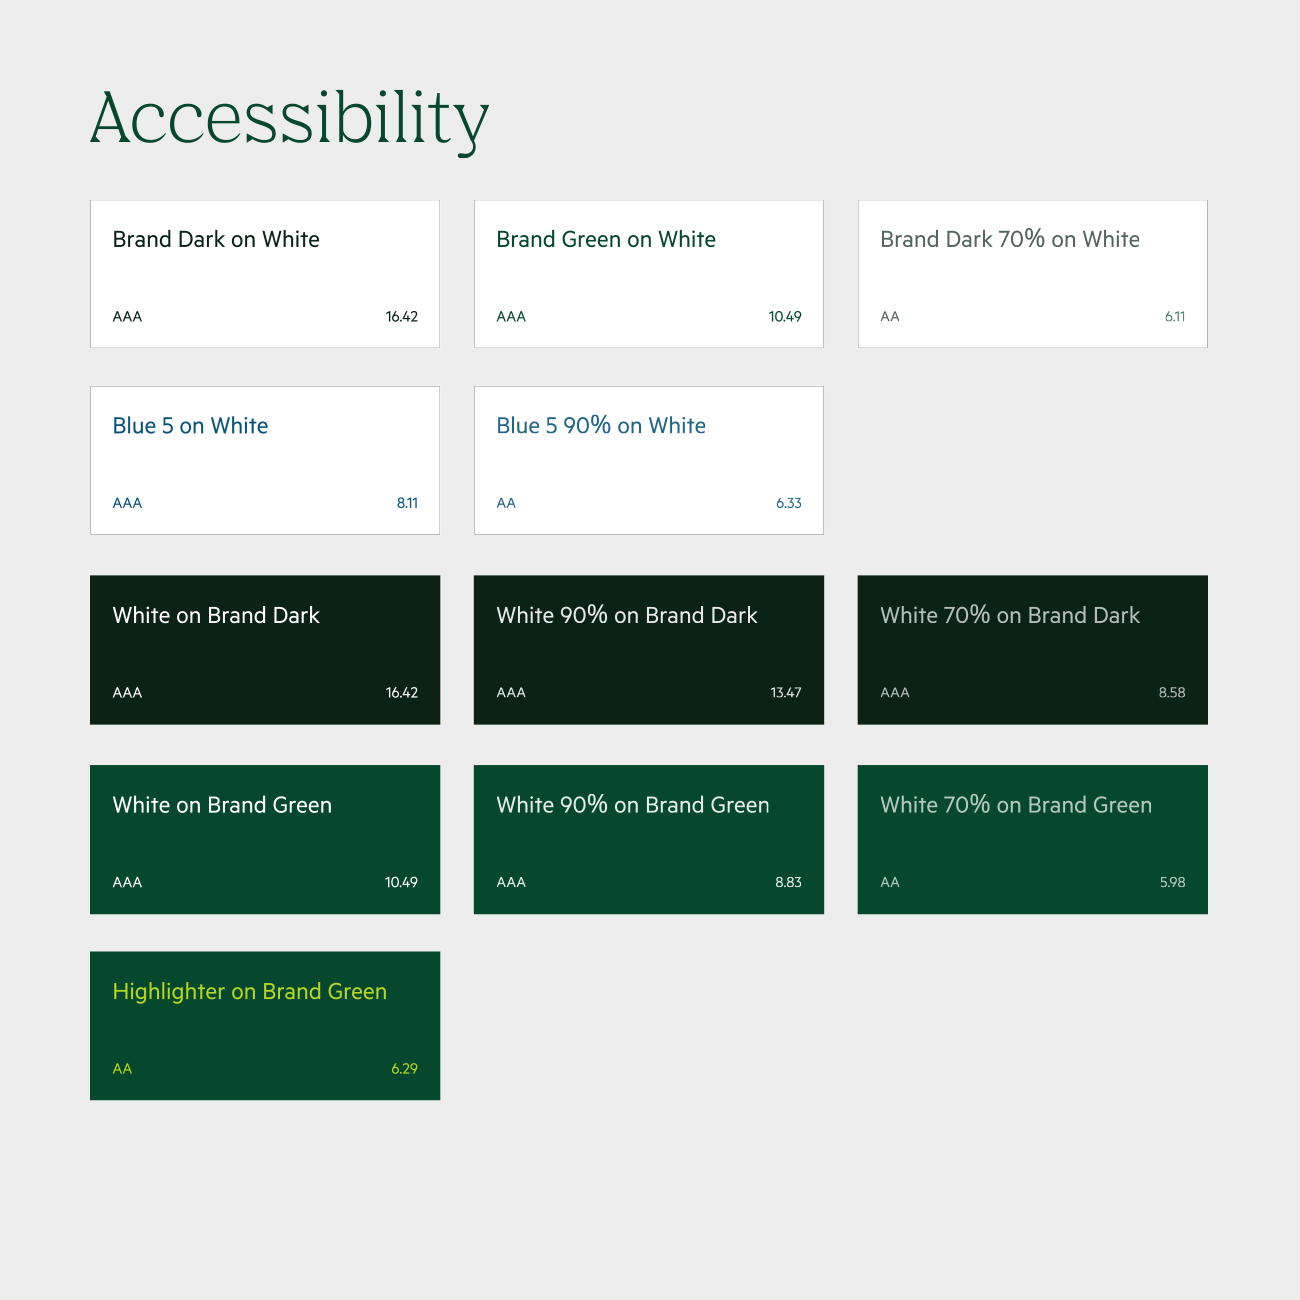Click the AA label on Brand Dark 70% card
The height and width of the screenshot is (1300, 1300).
click(x=890, y=316)
